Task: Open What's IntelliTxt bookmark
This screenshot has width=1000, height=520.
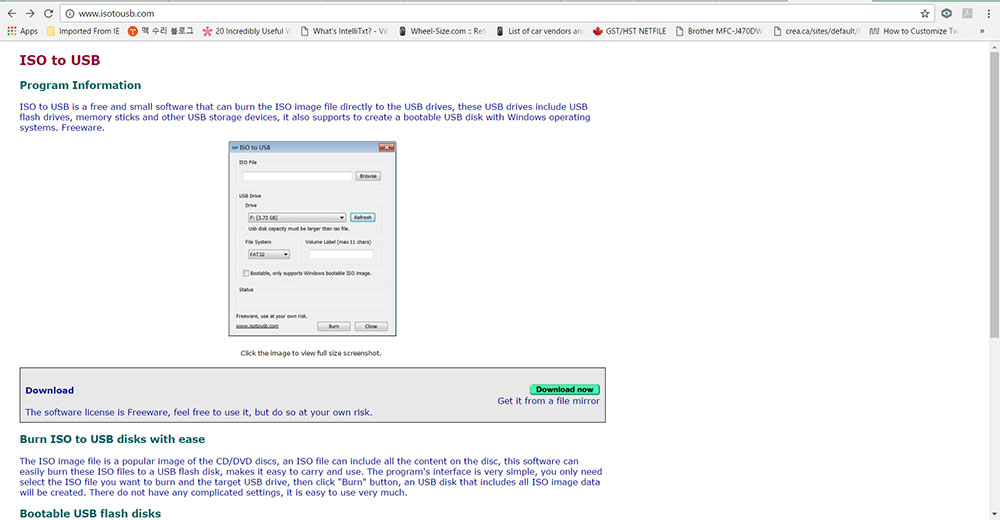Action: coord(344,31)
